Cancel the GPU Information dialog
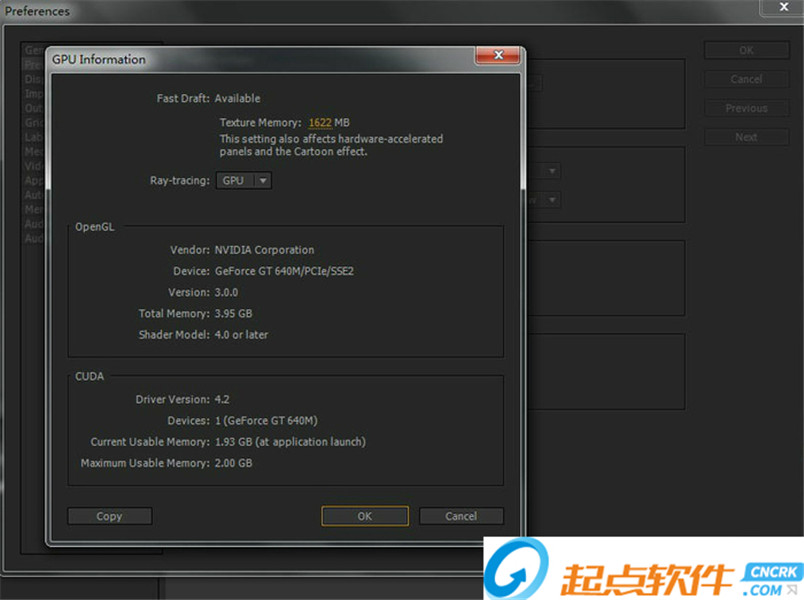 461,516
